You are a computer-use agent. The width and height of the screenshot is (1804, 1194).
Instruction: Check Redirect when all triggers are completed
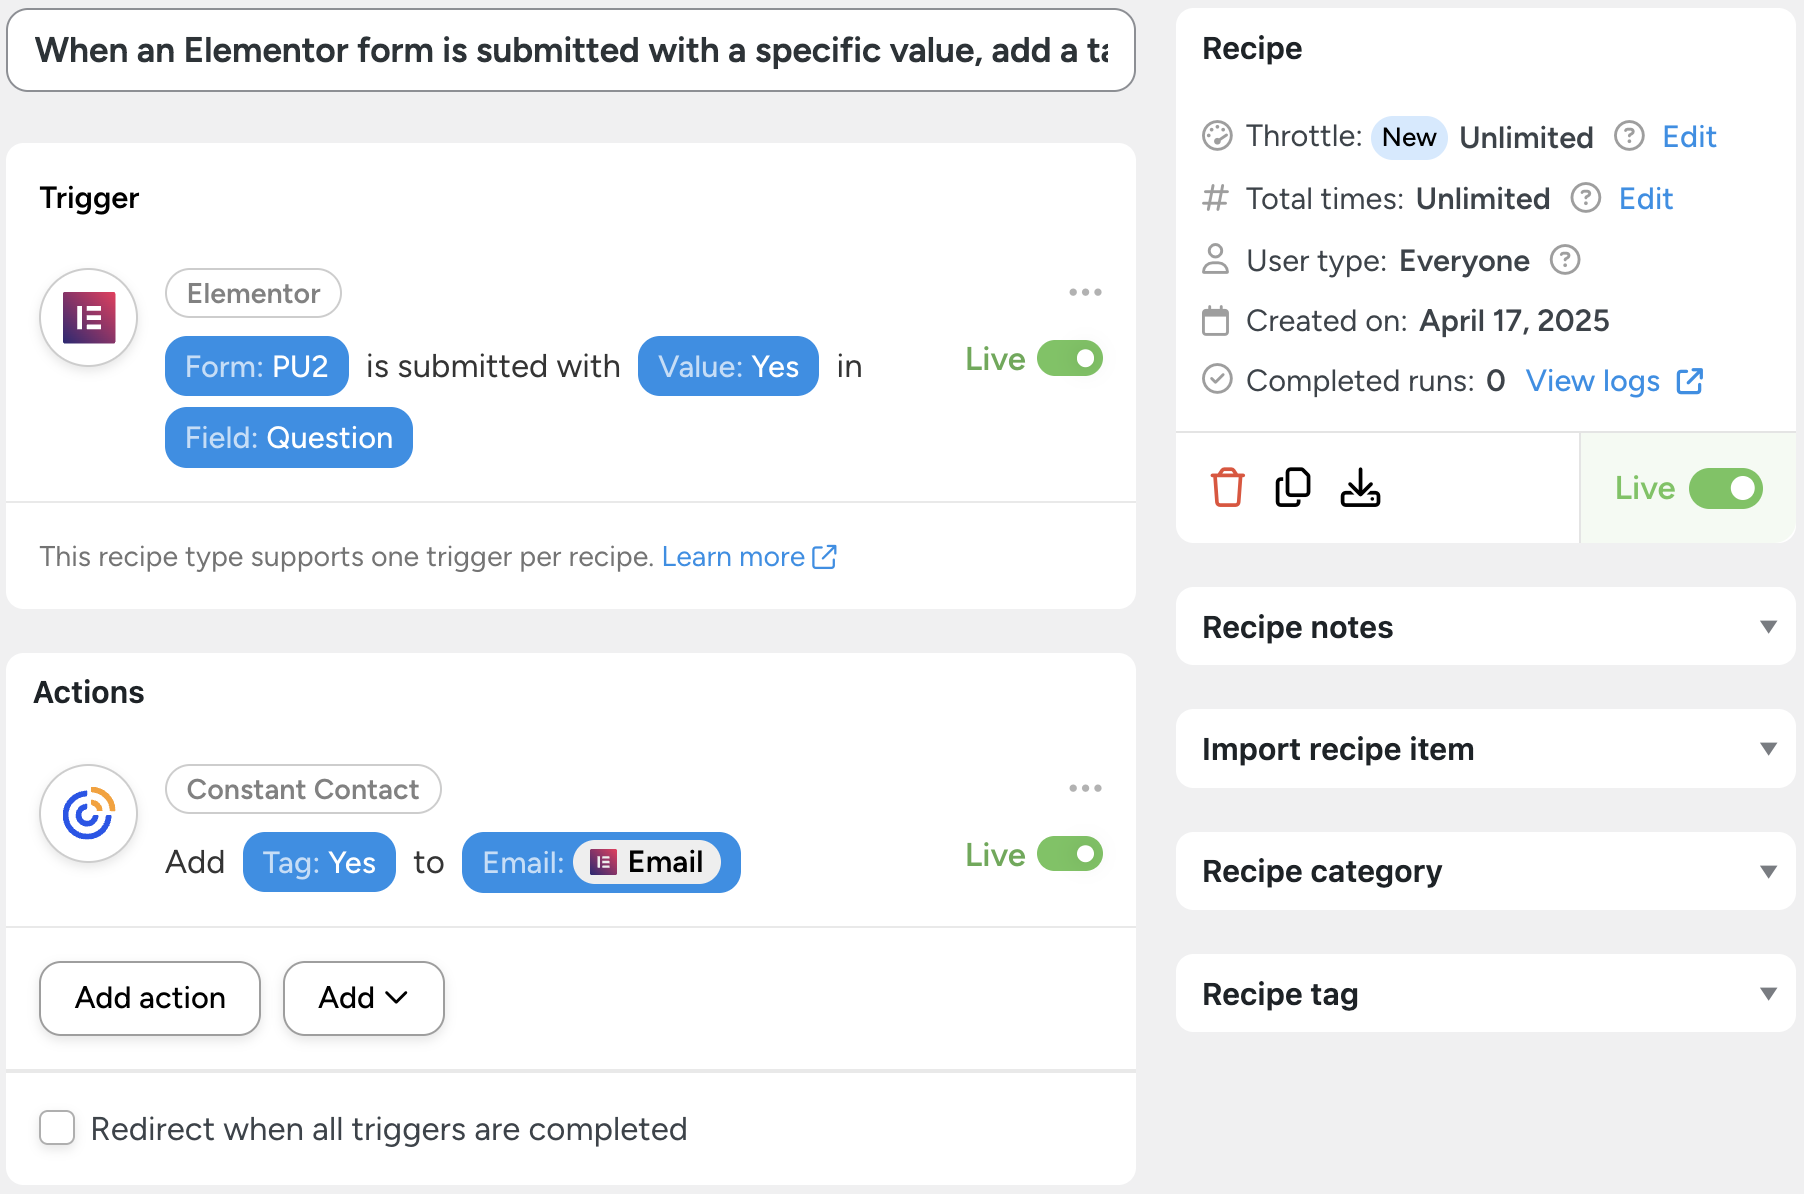pyautogui.click(x=57, y=1128)
